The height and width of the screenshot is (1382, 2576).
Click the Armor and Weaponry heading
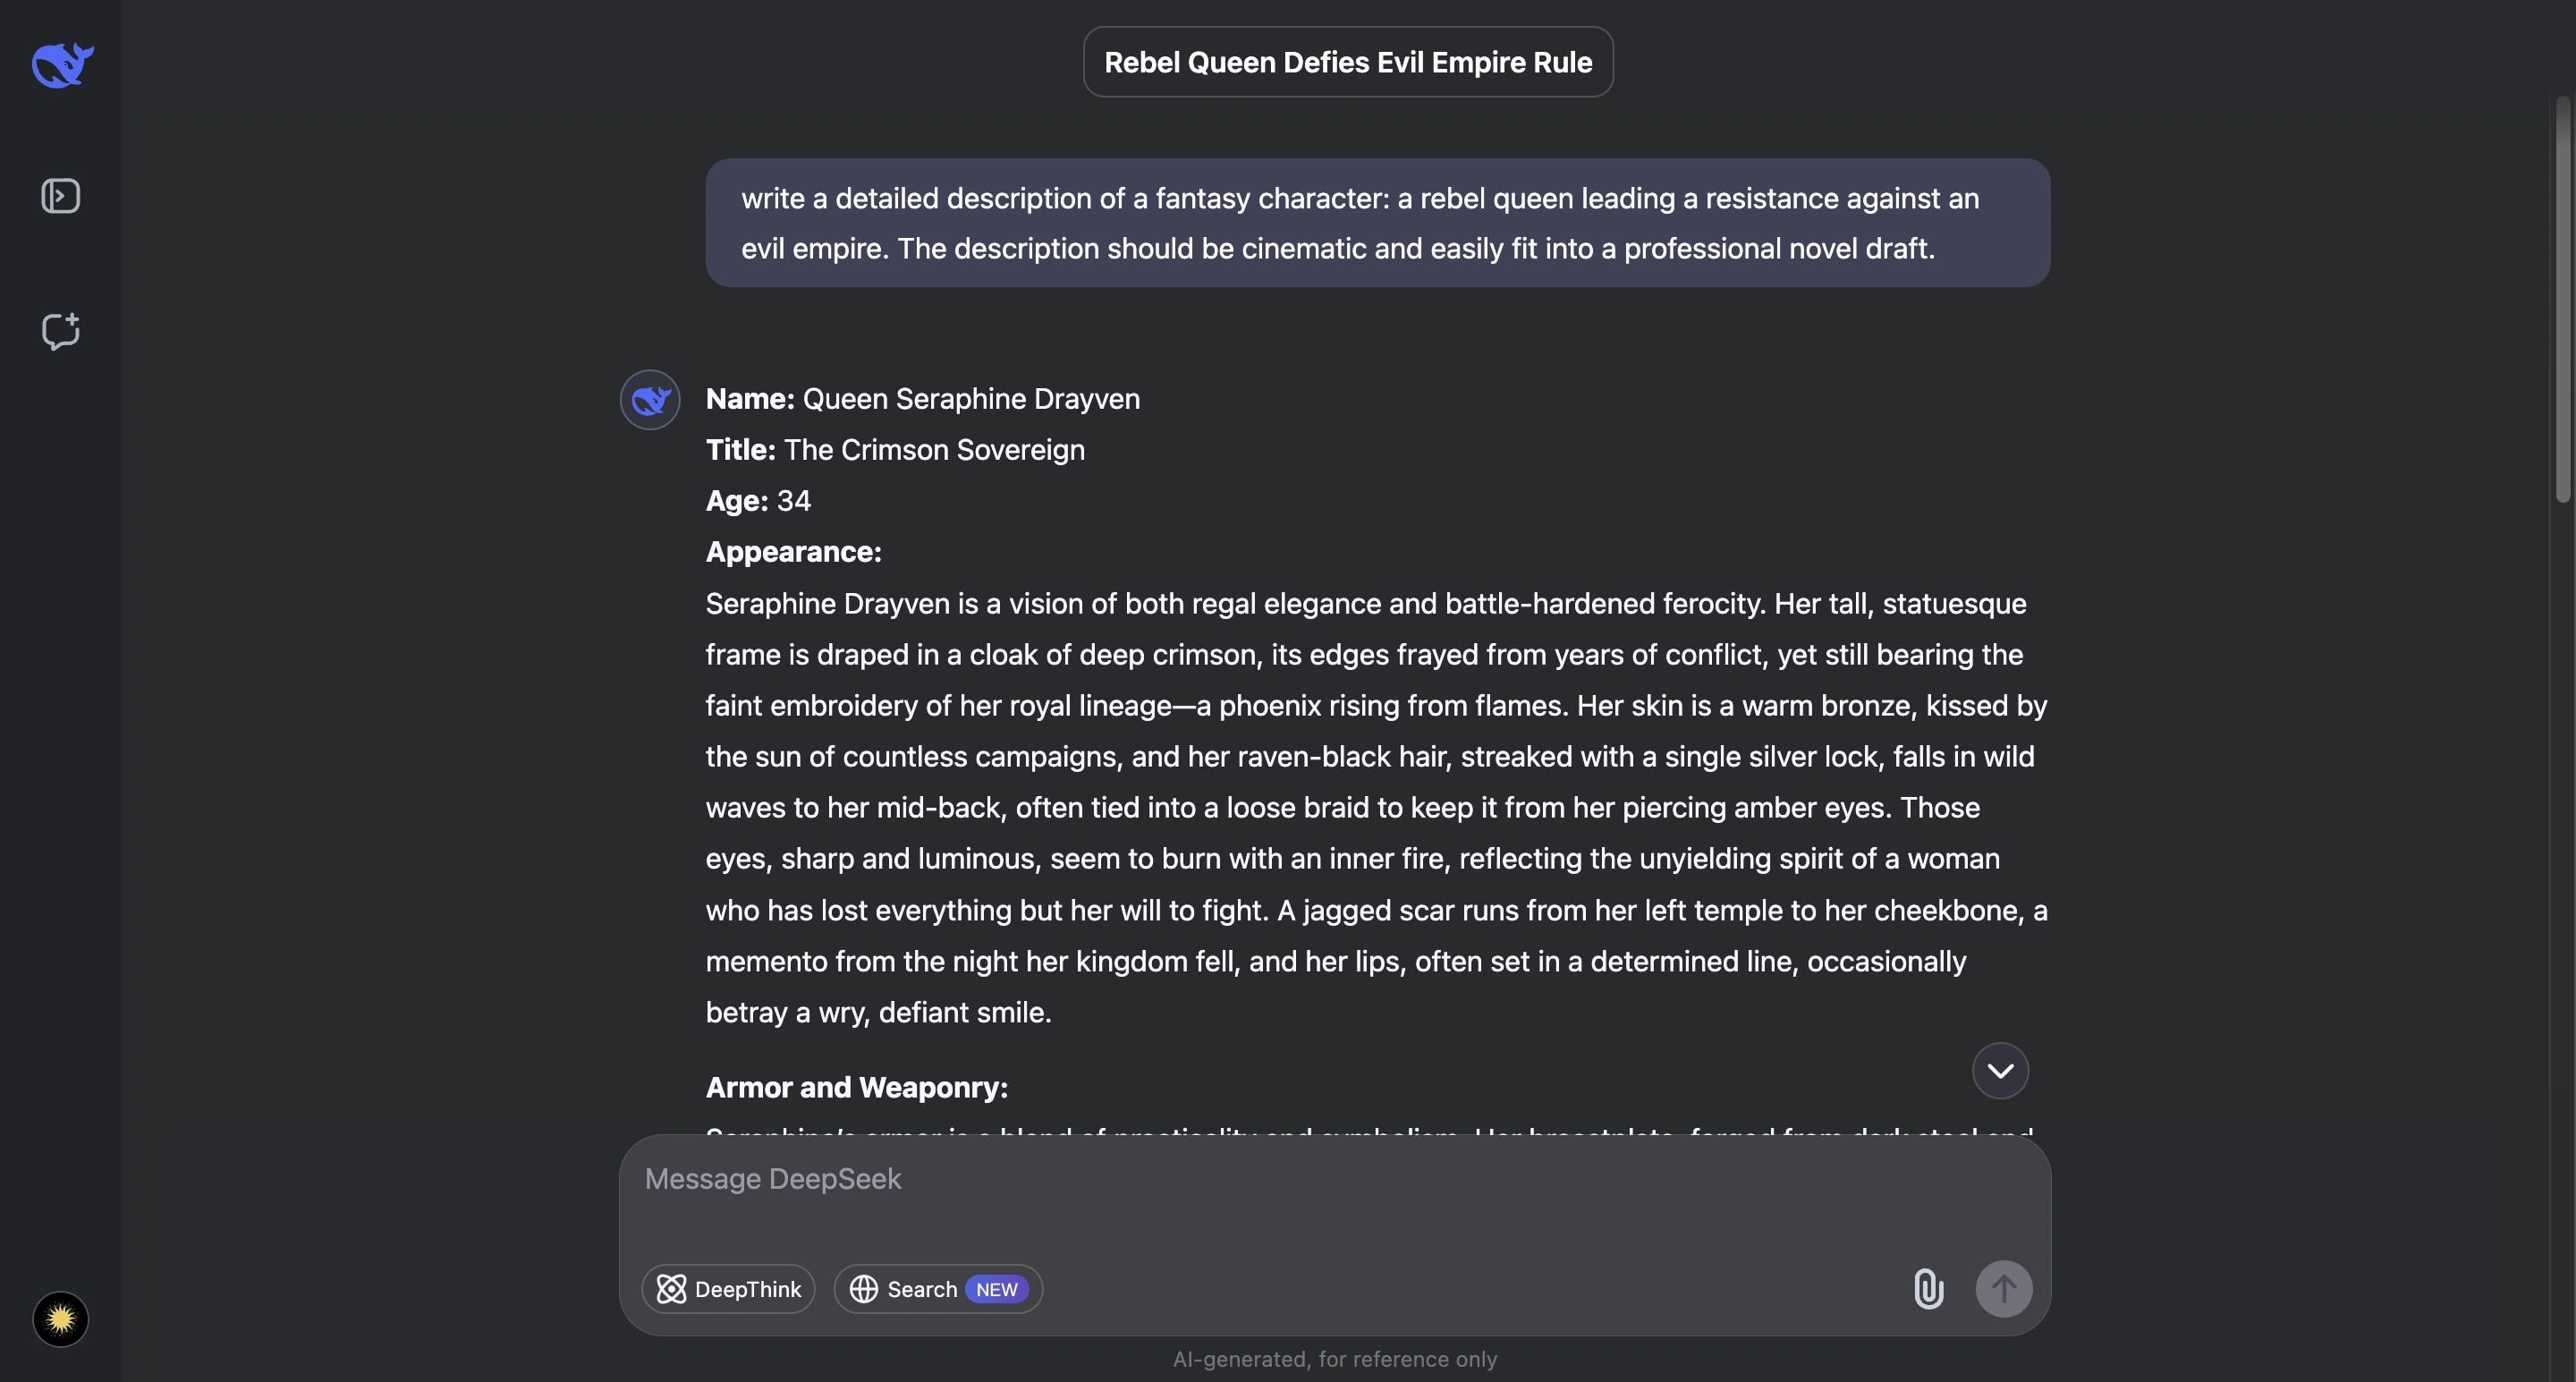(x=856, y=1087)
